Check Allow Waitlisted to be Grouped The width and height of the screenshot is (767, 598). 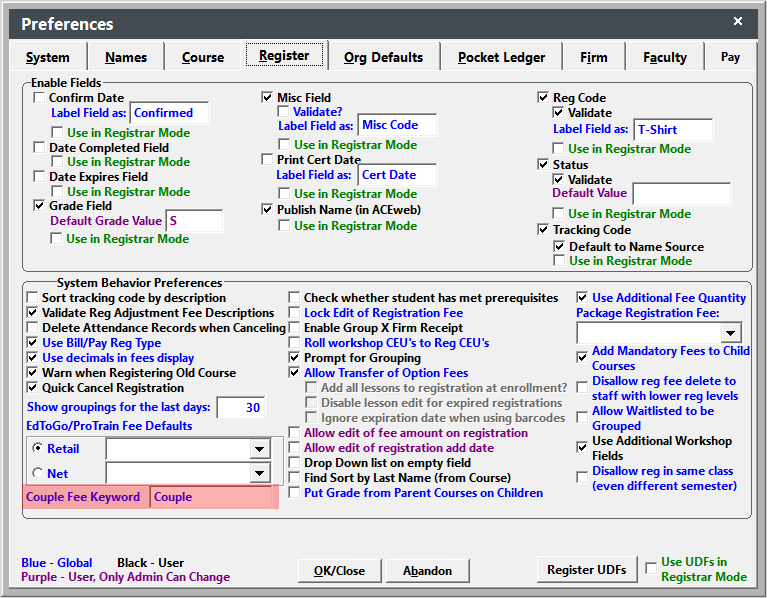point(582,418)
